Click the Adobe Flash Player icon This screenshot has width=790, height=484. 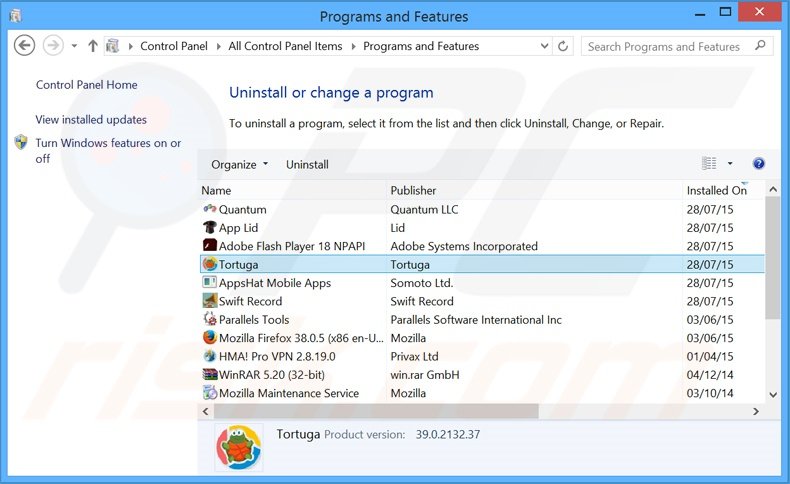pos(210,246)
